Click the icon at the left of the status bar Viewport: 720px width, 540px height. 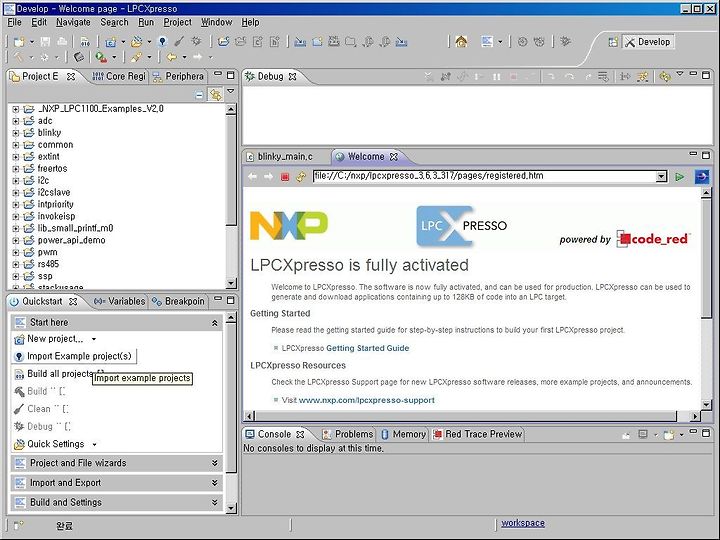pyautogui.click(x=18, y=525)
